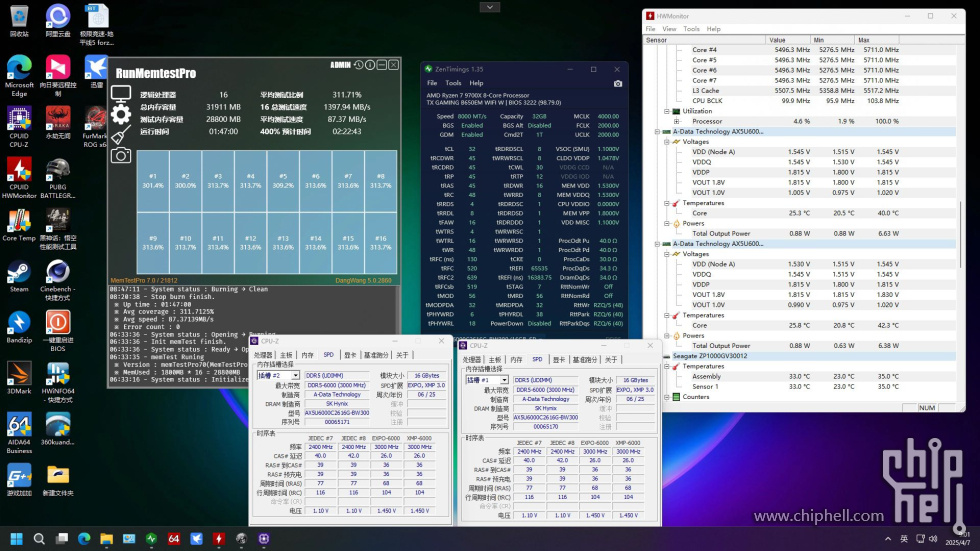Collapse the Seagate drive's Temperatures node
The width and height of the screenshot is (980, 551).
pos(667,367)
